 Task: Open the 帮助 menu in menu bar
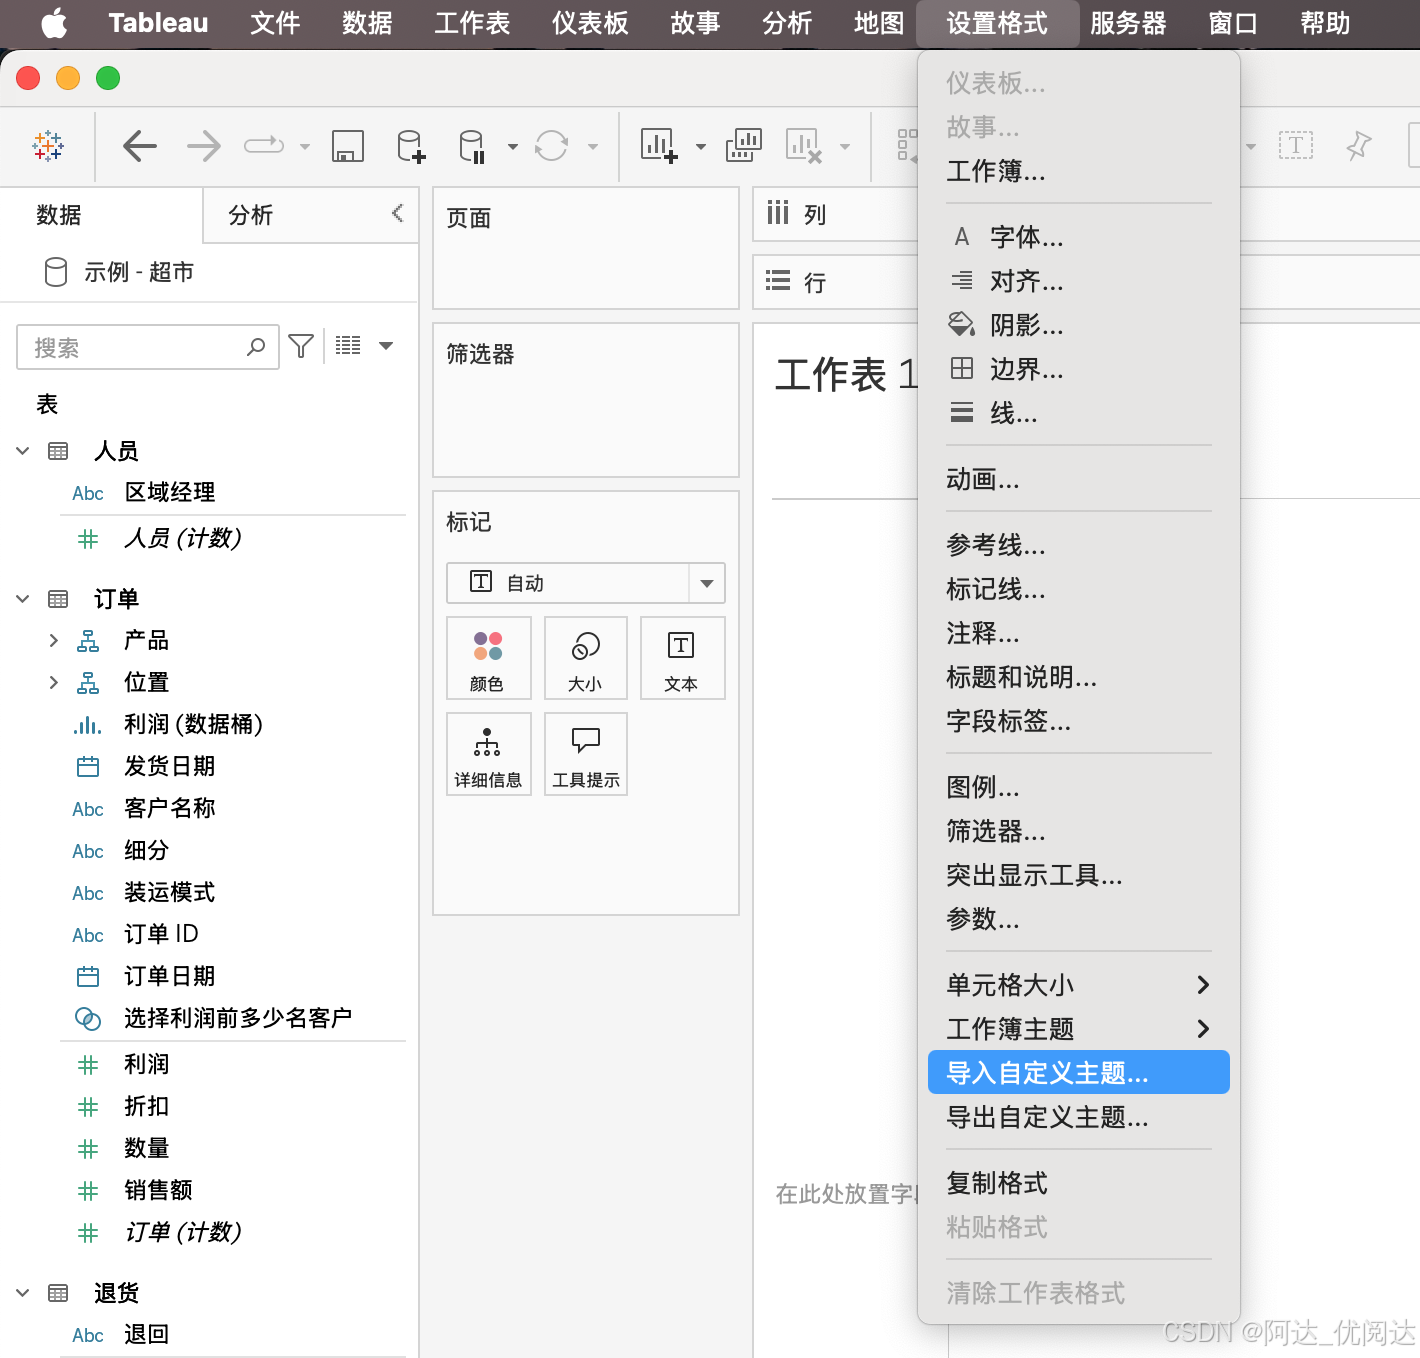(x=1325, y=23)
